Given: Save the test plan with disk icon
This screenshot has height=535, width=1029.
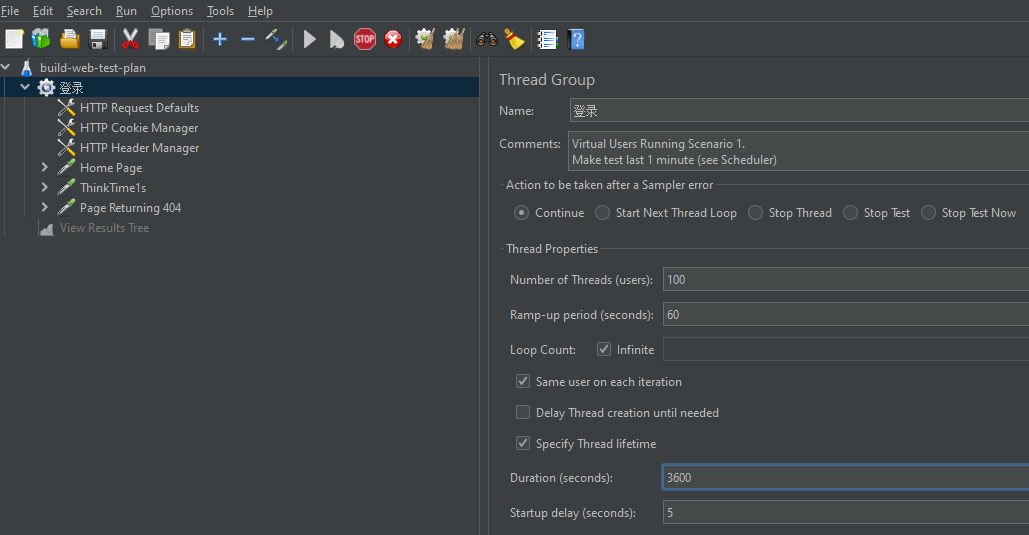Looking at the screenshot, I should [x=98, y=39].
